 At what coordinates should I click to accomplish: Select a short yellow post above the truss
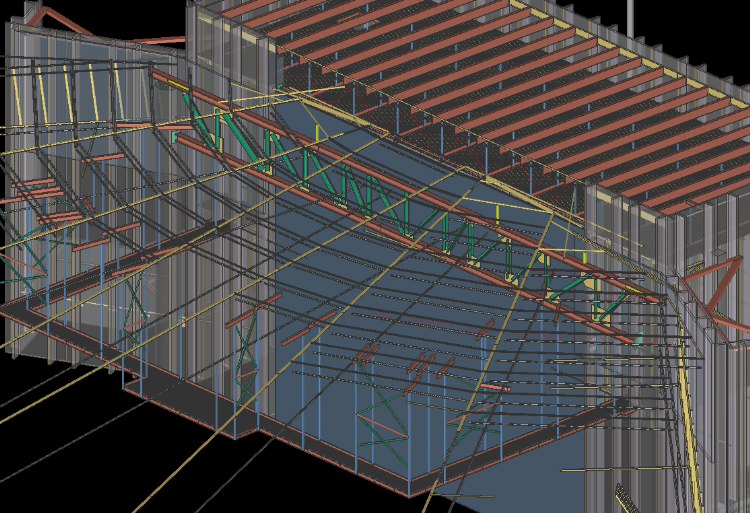319,135
